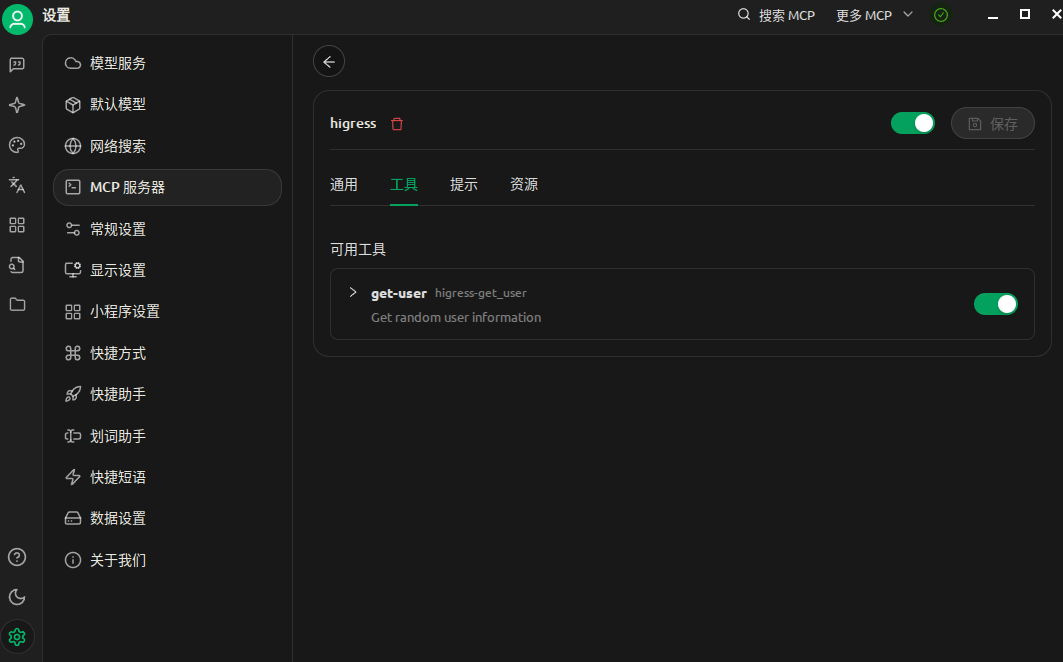Open the translation icon in the sidebar
The image size is (1063, 662).
[16, 185]
